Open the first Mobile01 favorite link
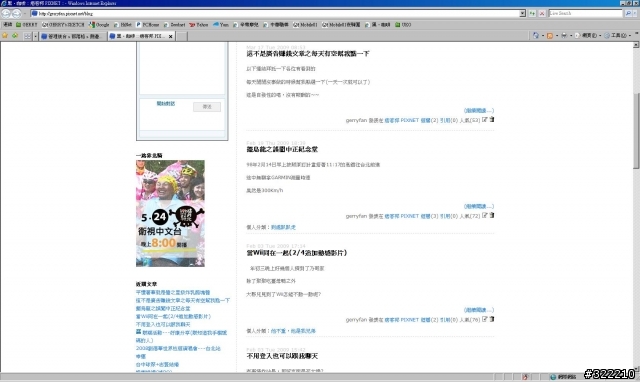 (x=305, y=25)
